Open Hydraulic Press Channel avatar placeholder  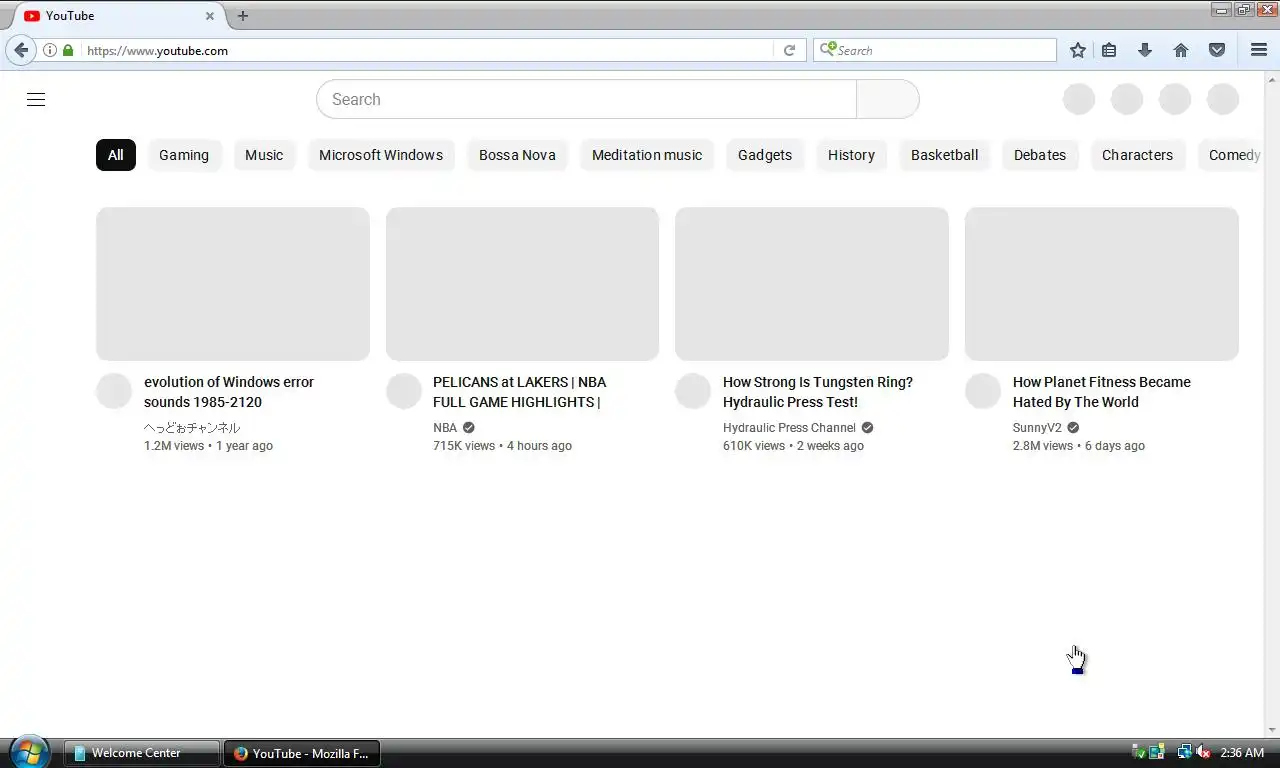pyautogui.click(x=693, y=391)
